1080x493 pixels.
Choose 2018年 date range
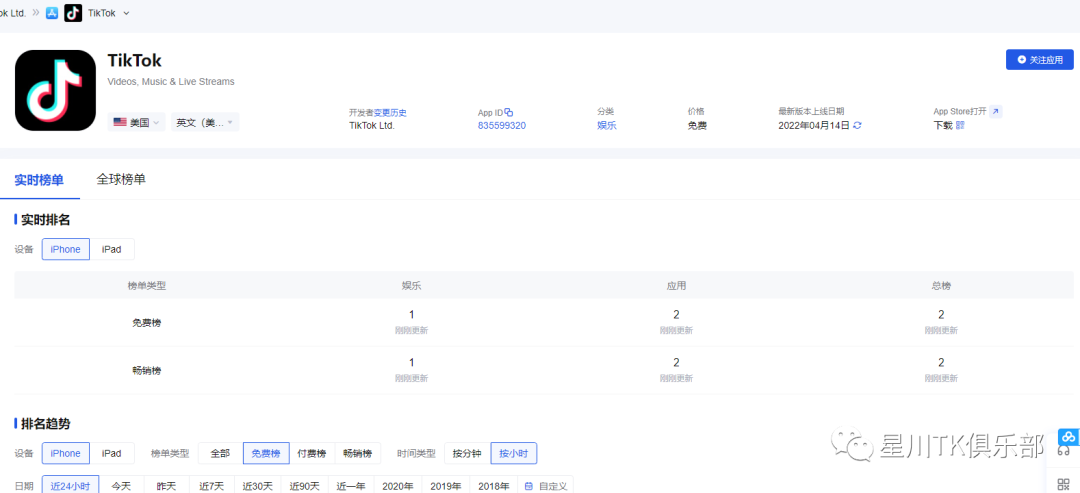(x=493, y=485)
